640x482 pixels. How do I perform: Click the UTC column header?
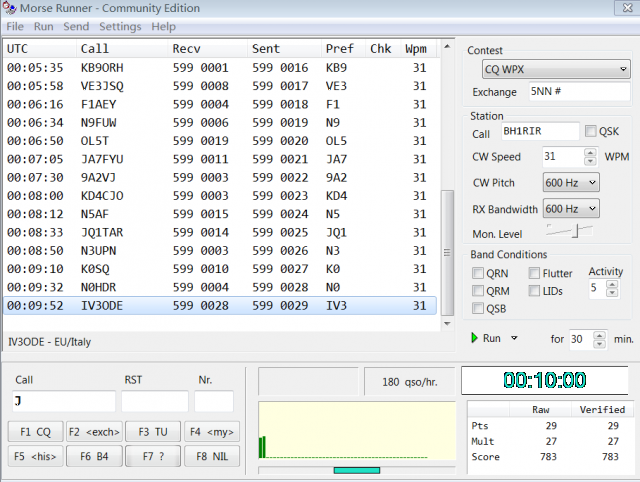pos(40,49)
